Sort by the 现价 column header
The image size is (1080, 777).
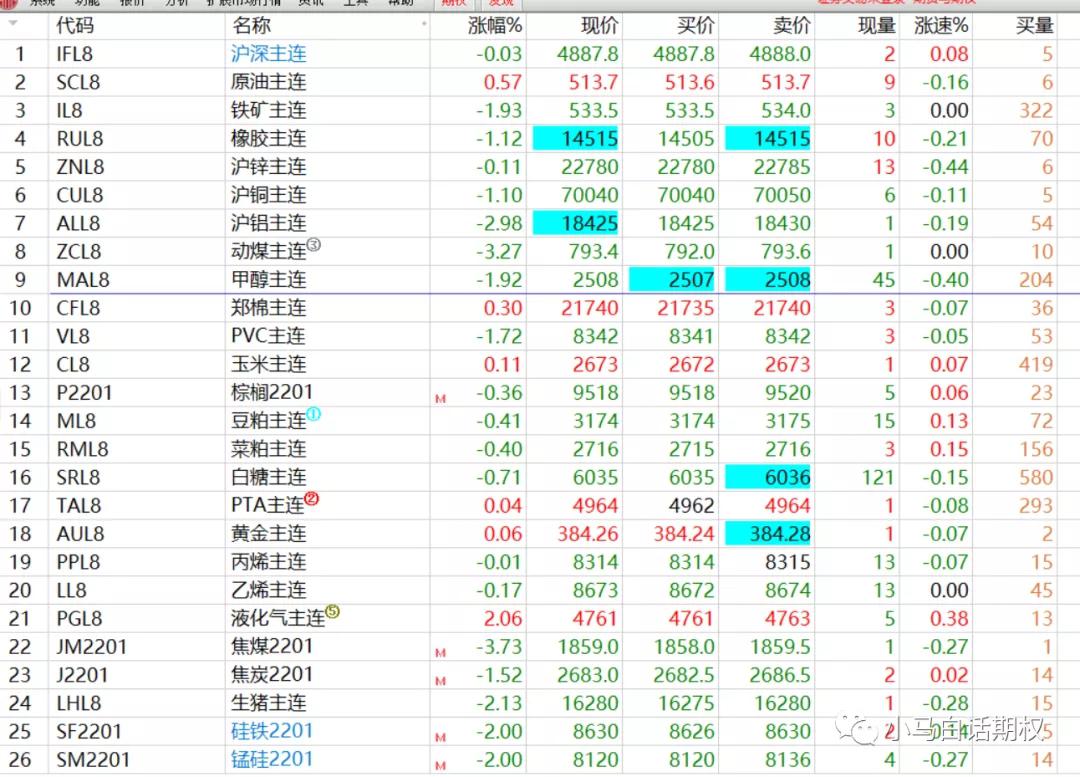(x=599, y=26)
